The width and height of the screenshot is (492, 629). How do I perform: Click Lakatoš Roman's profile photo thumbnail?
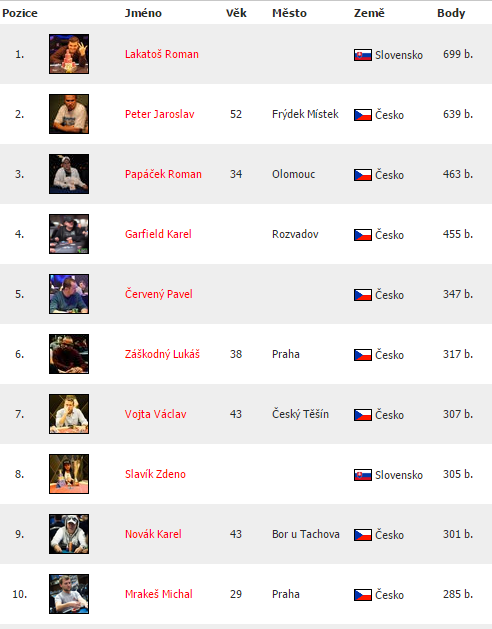69,54
